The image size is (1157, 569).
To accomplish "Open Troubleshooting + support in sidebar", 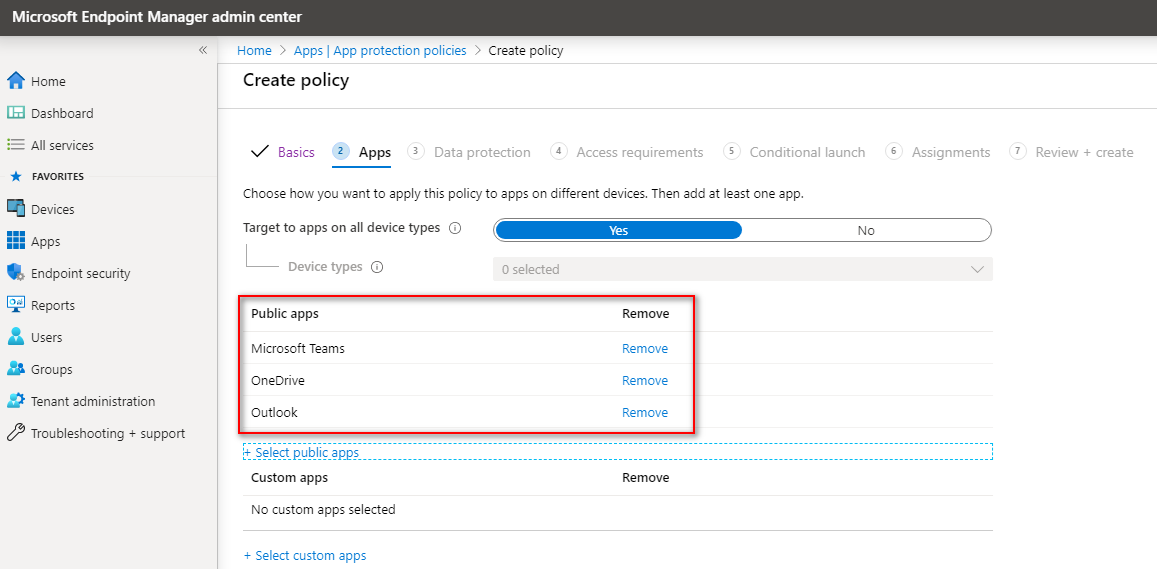I will (x=108, y=433).
